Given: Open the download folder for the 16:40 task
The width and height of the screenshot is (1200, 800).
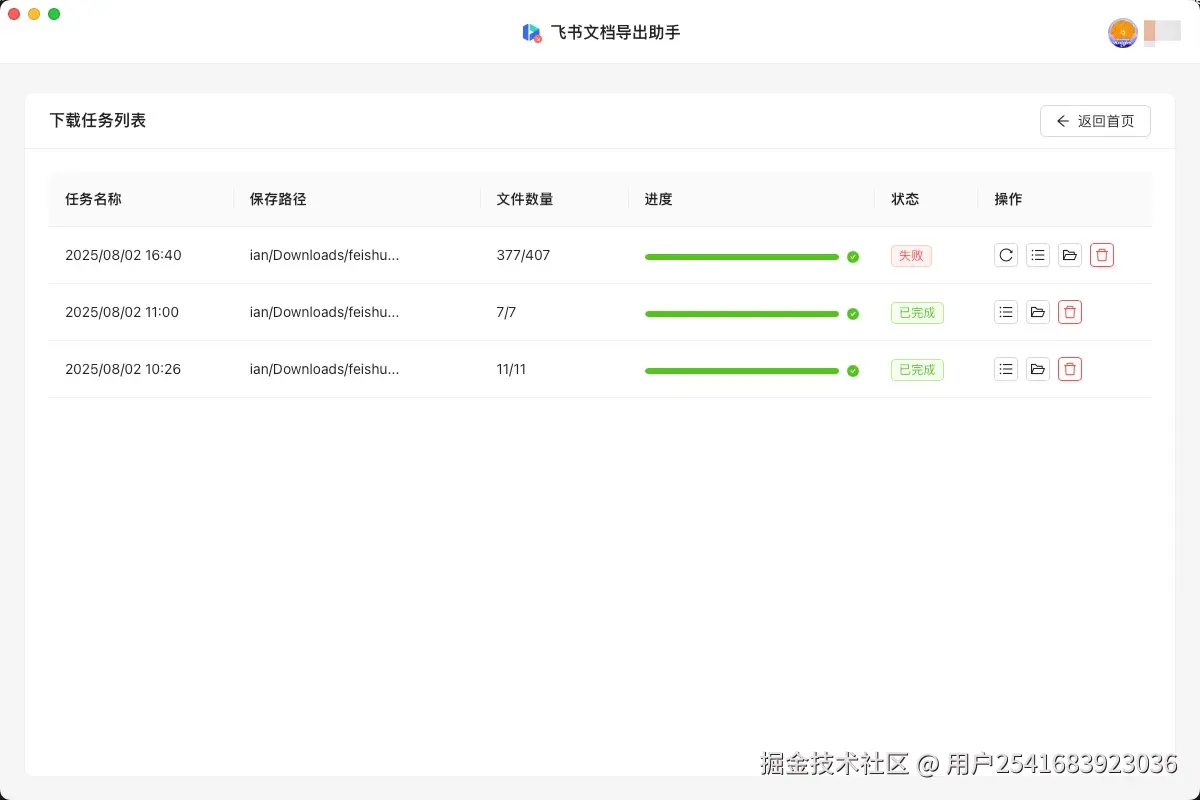Looking at the screenshot, I should (1069, 255).
